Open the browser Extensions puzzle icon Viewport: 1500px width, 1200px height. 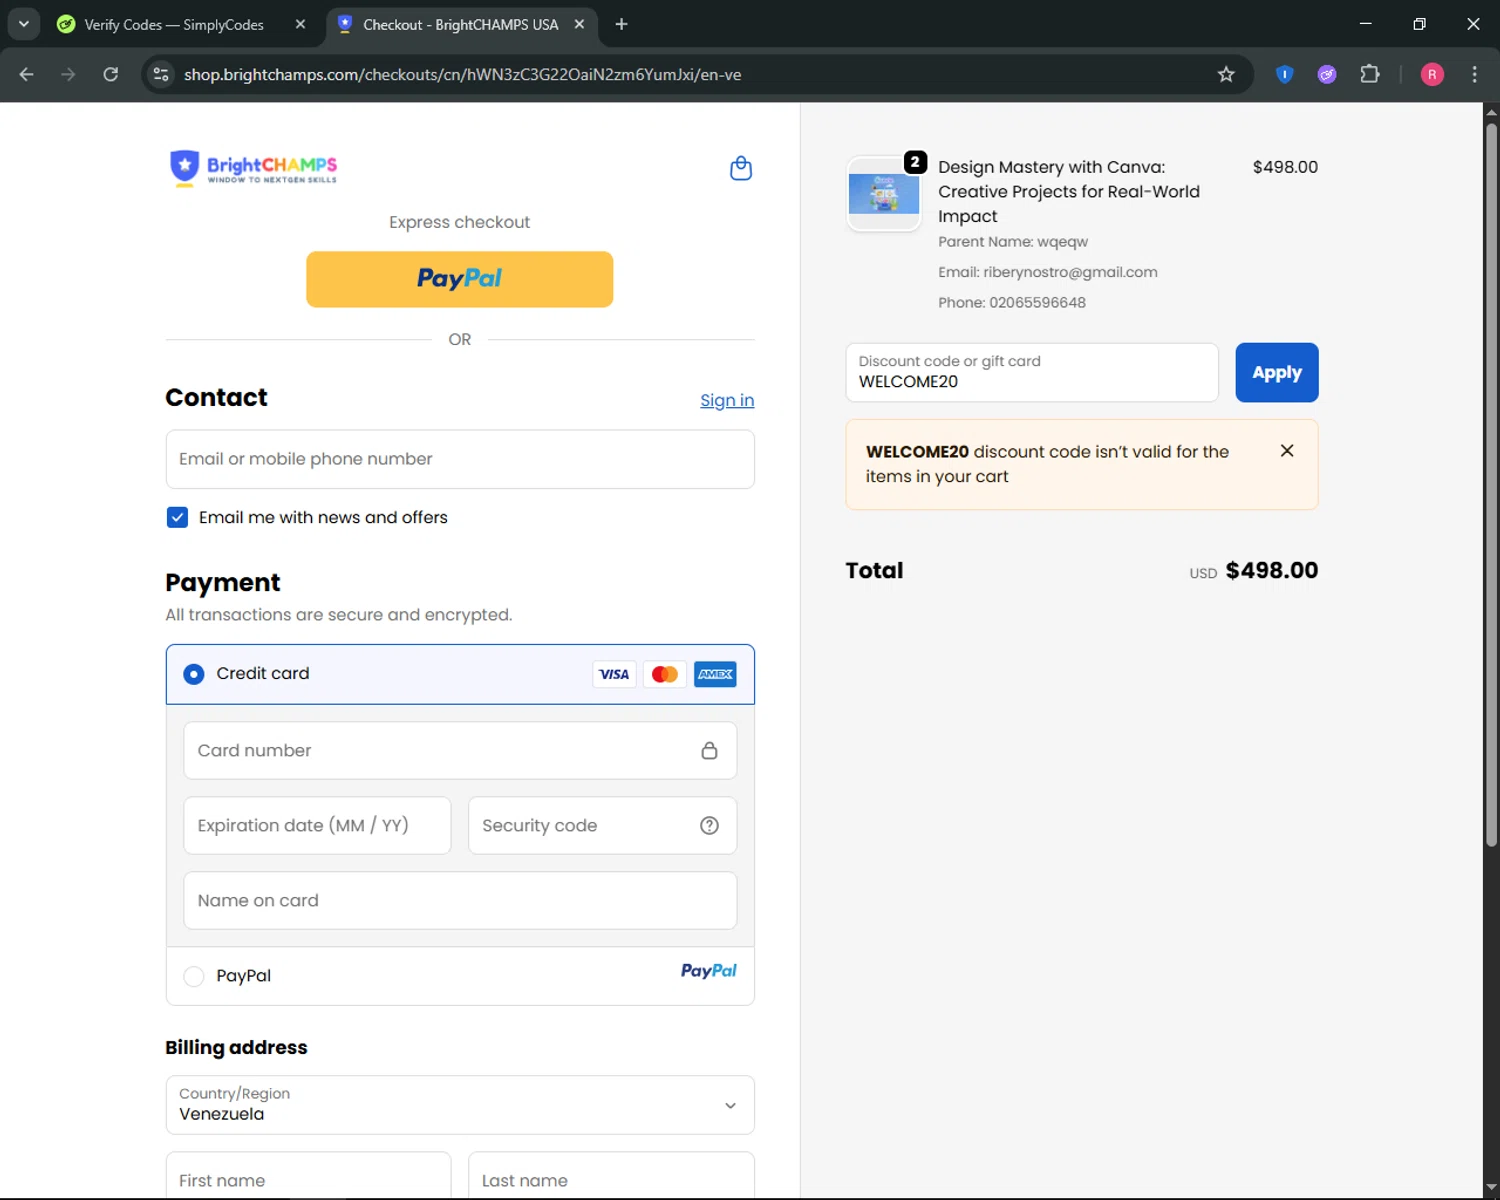[x=1370, y=74]
